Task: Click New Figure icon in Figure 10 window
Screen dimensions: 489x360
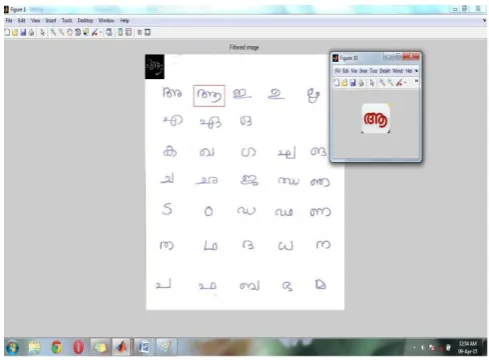Action: (x=337, y=83)
